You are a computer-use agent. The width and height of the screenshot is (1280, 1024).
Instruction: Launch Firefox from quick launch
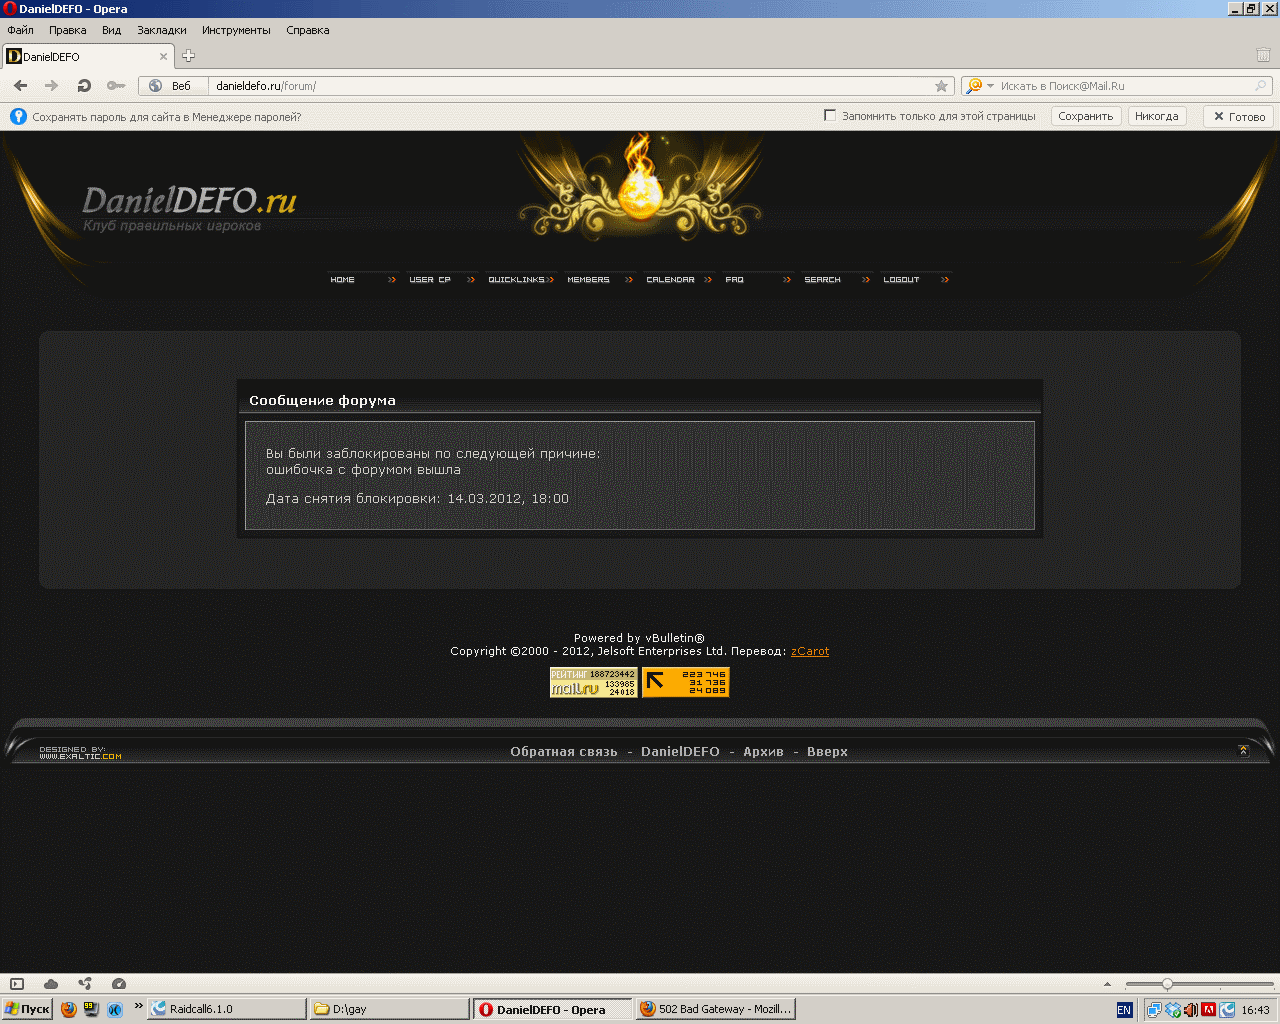68,1009
